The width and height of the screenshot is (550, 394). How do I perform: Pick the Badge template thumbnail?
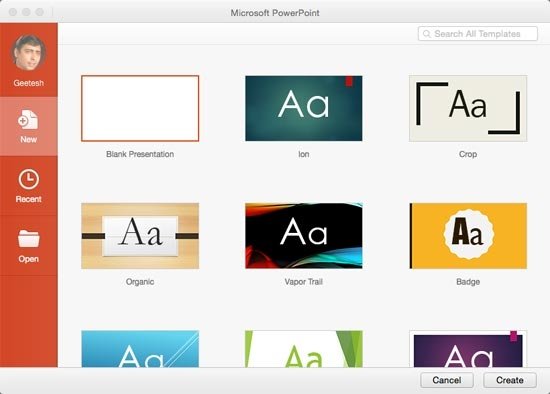point(468,236)
